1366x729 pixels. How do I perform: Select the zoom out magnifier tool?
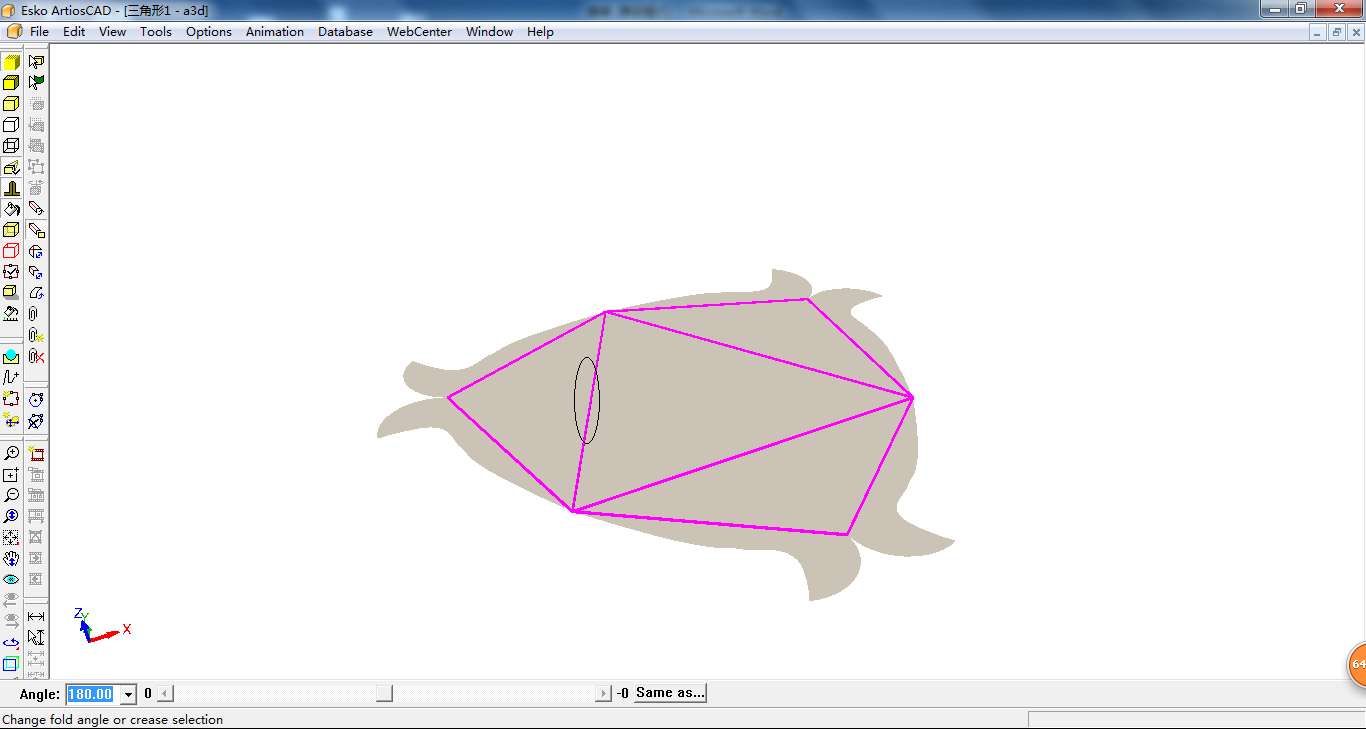click(11, 495)
